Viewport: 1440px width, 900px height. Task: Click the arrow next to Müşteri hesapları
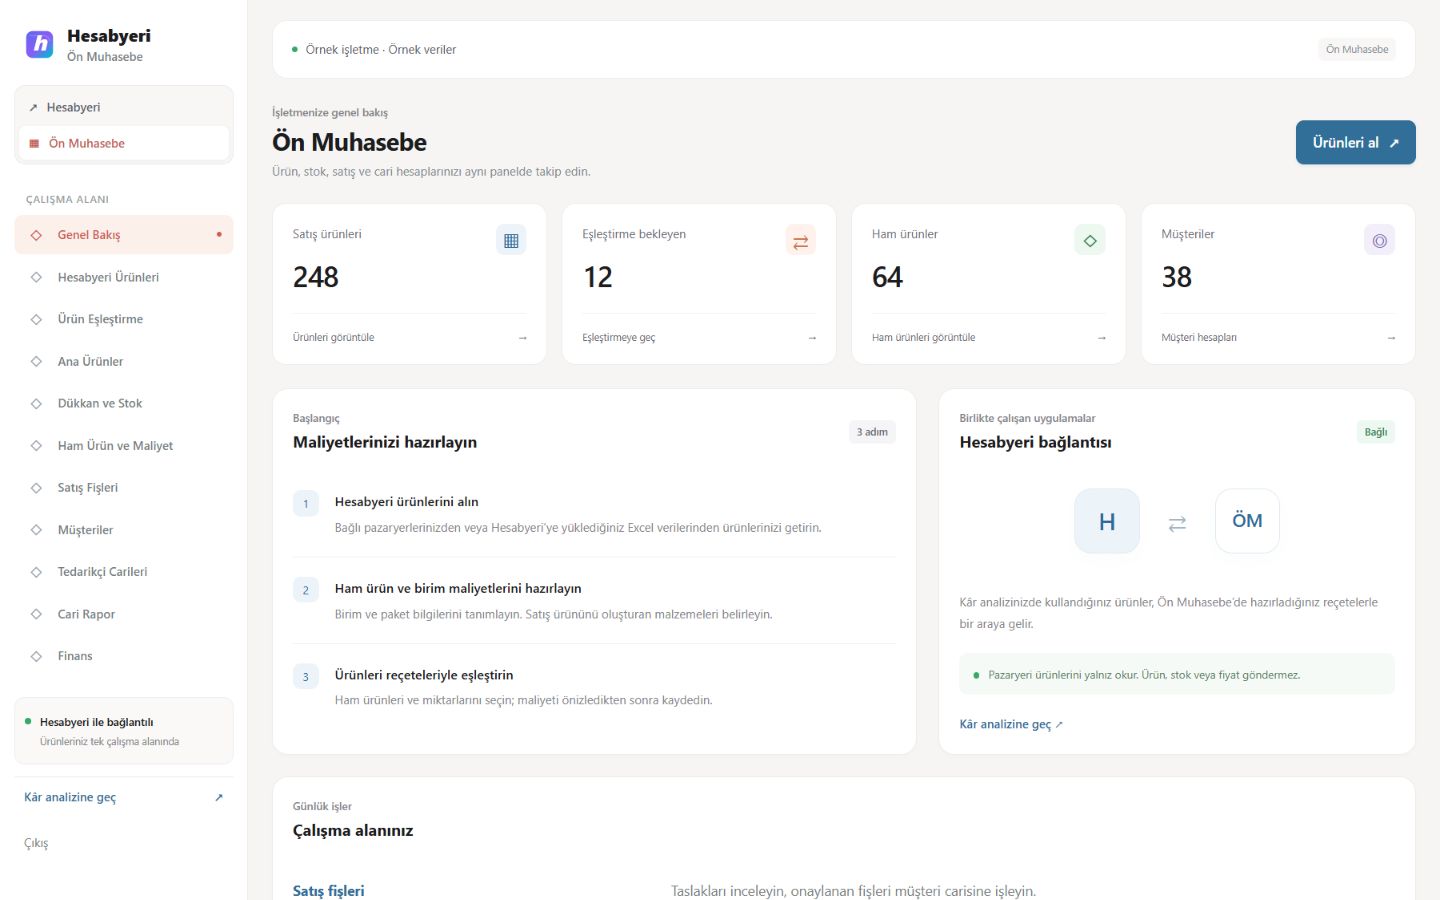(x=1391, y=338)
